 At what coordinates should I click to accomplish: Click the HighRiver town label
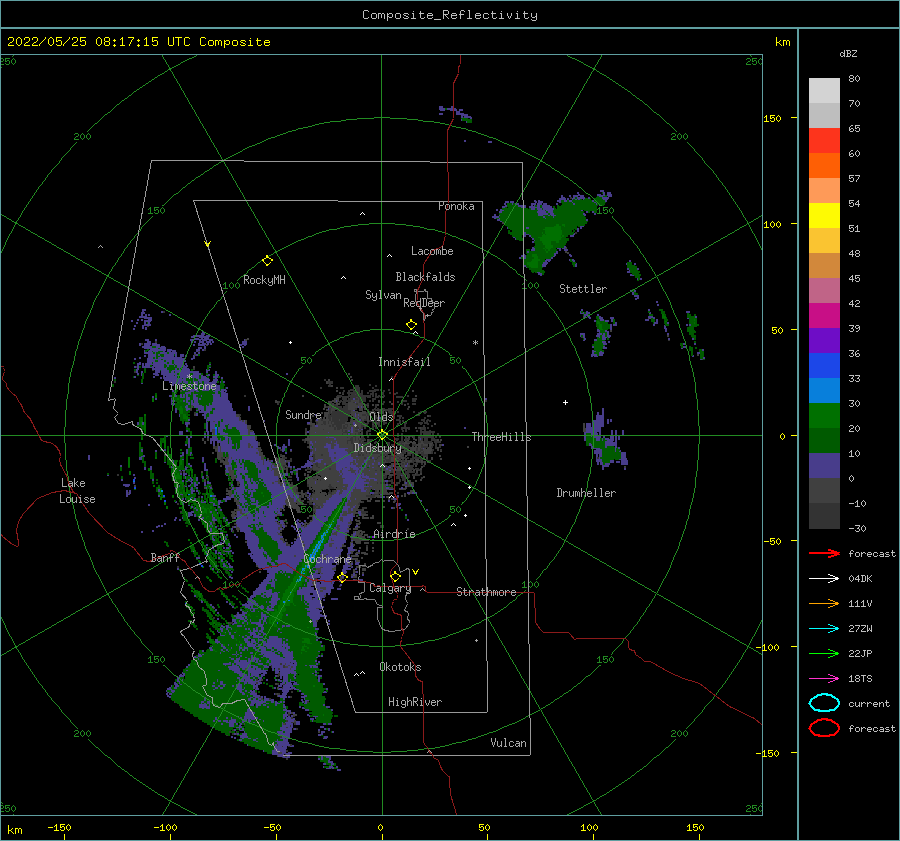coord(414,702)
